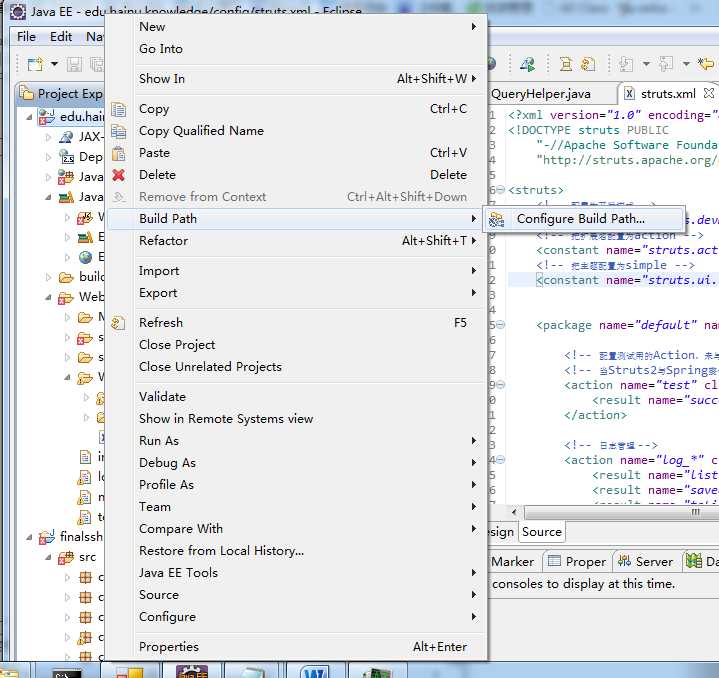
Task: Click the Next Annotation toolbar icon
Action: tap(626, 64)
